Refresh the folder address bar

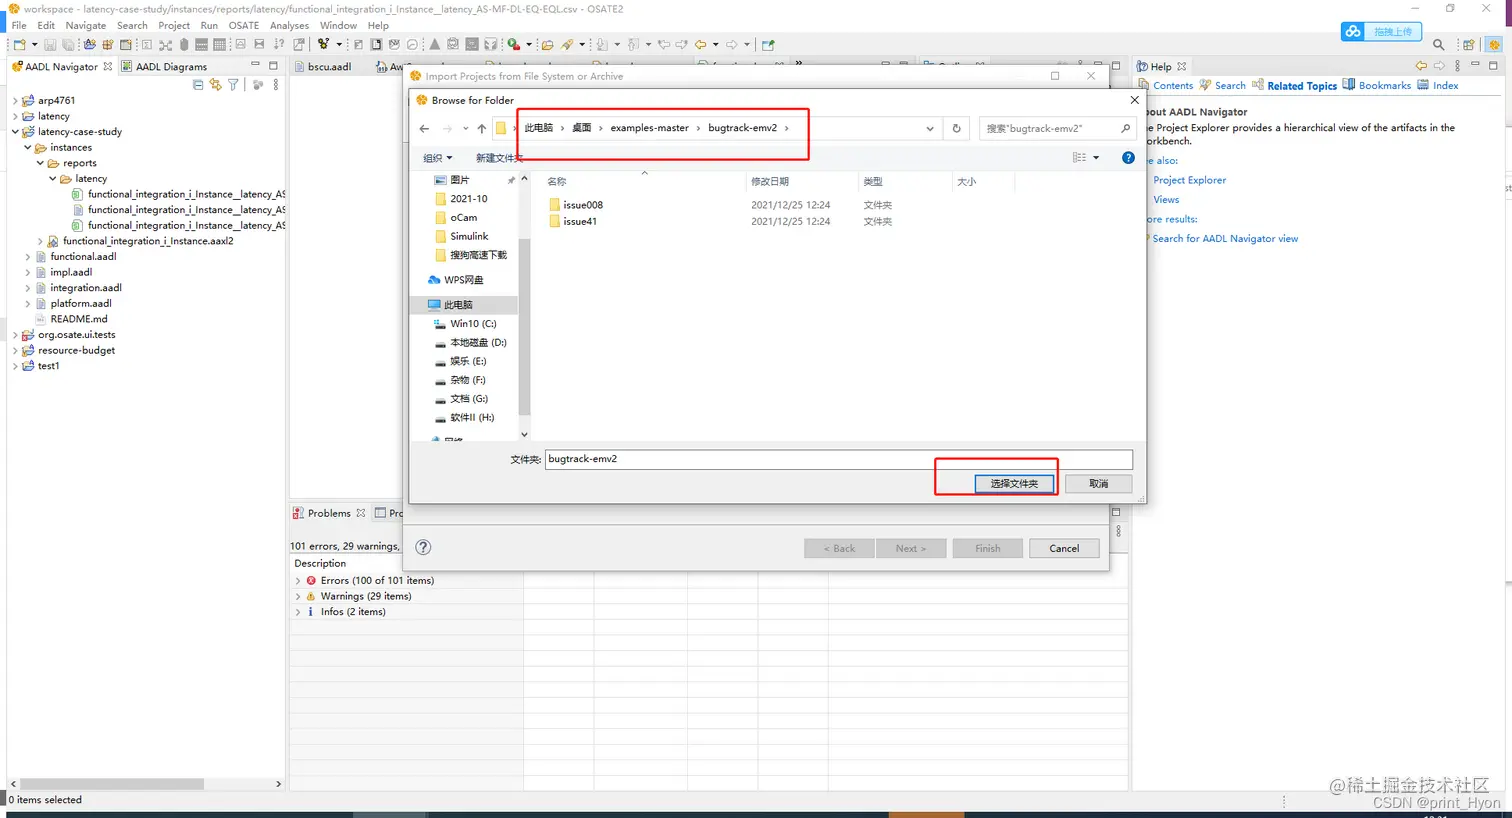956,129
